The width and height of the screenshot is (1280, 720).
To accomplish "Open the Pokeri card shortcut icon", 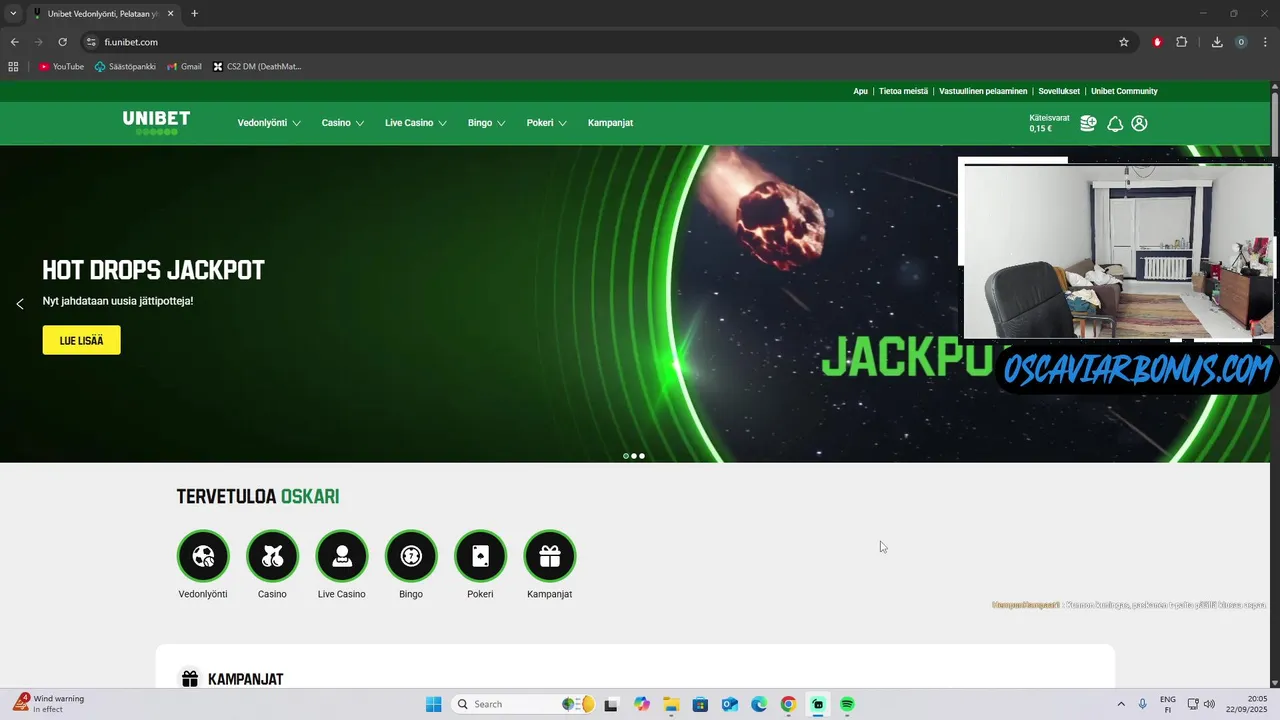I will (x=480, y=556).
